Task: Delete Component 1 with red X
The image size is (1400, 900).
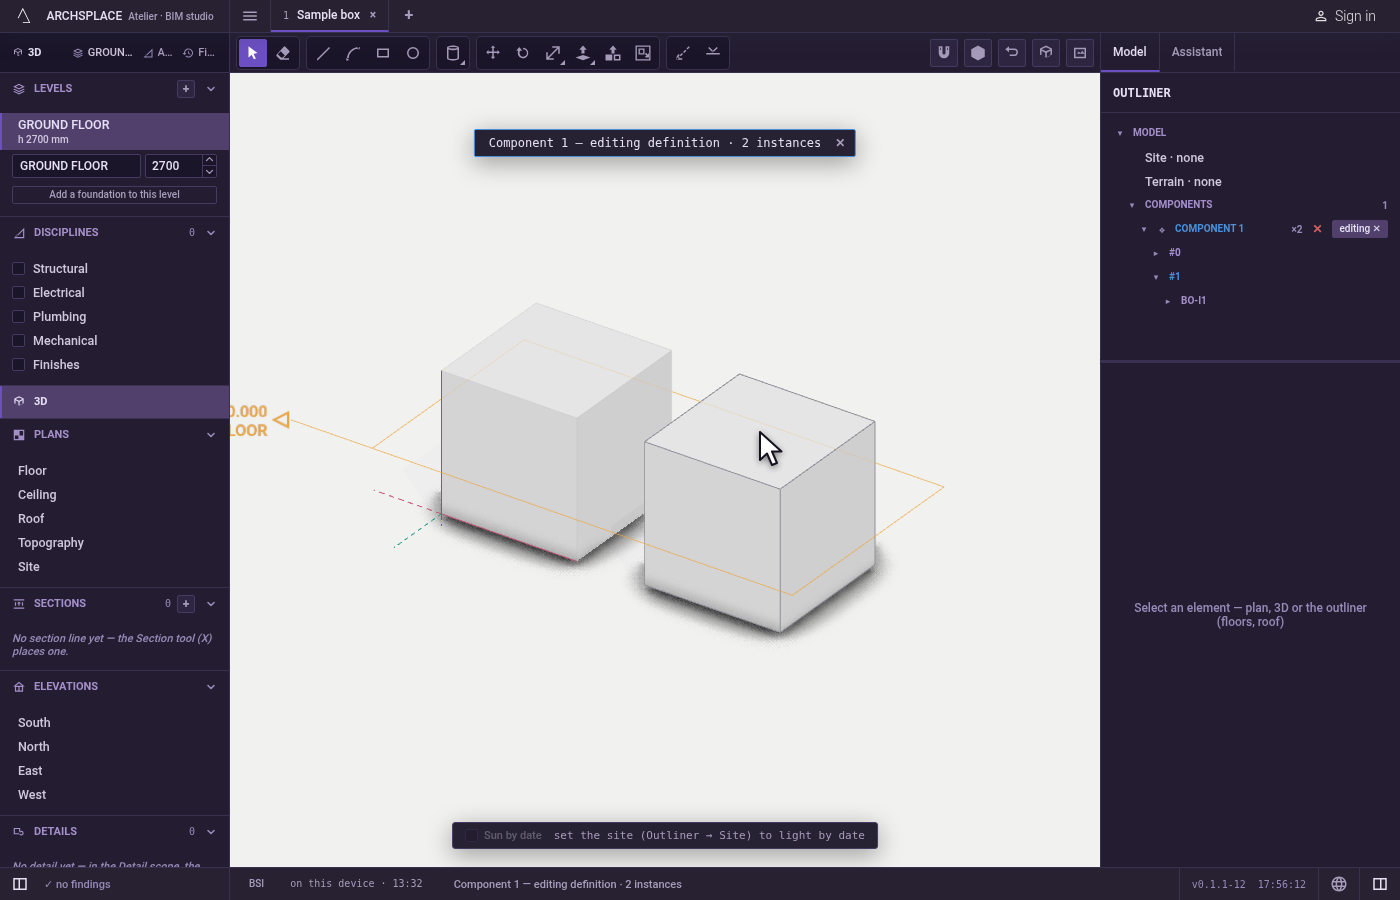Action: click(1317, 229)
